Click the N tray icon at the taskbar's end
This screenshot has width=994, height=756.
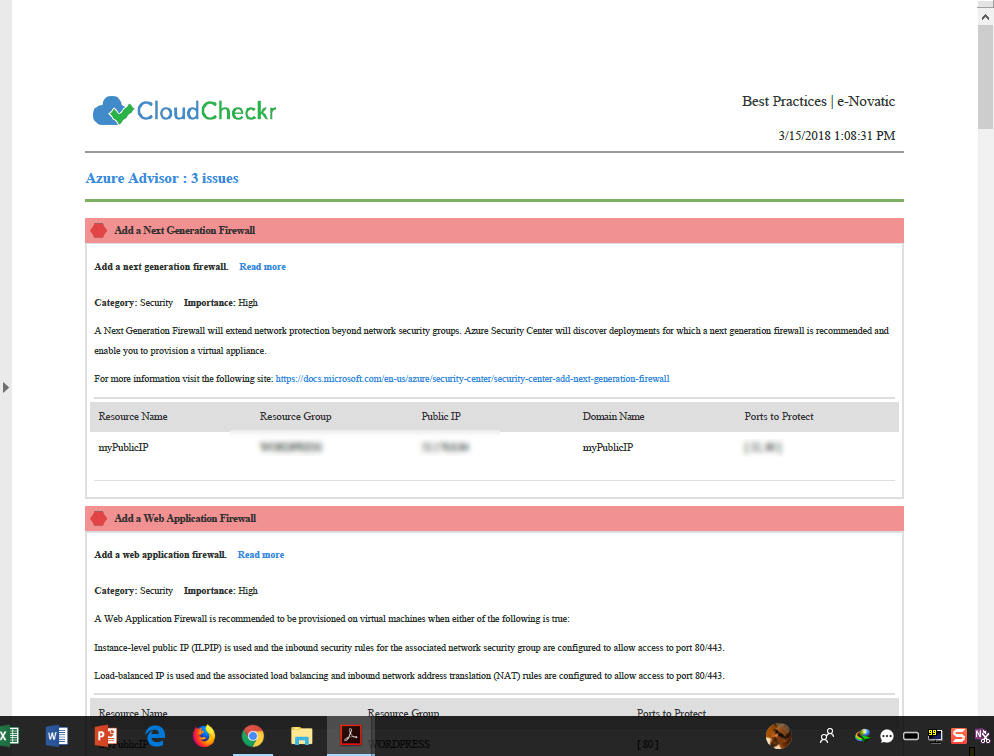(x=982, y=736)
